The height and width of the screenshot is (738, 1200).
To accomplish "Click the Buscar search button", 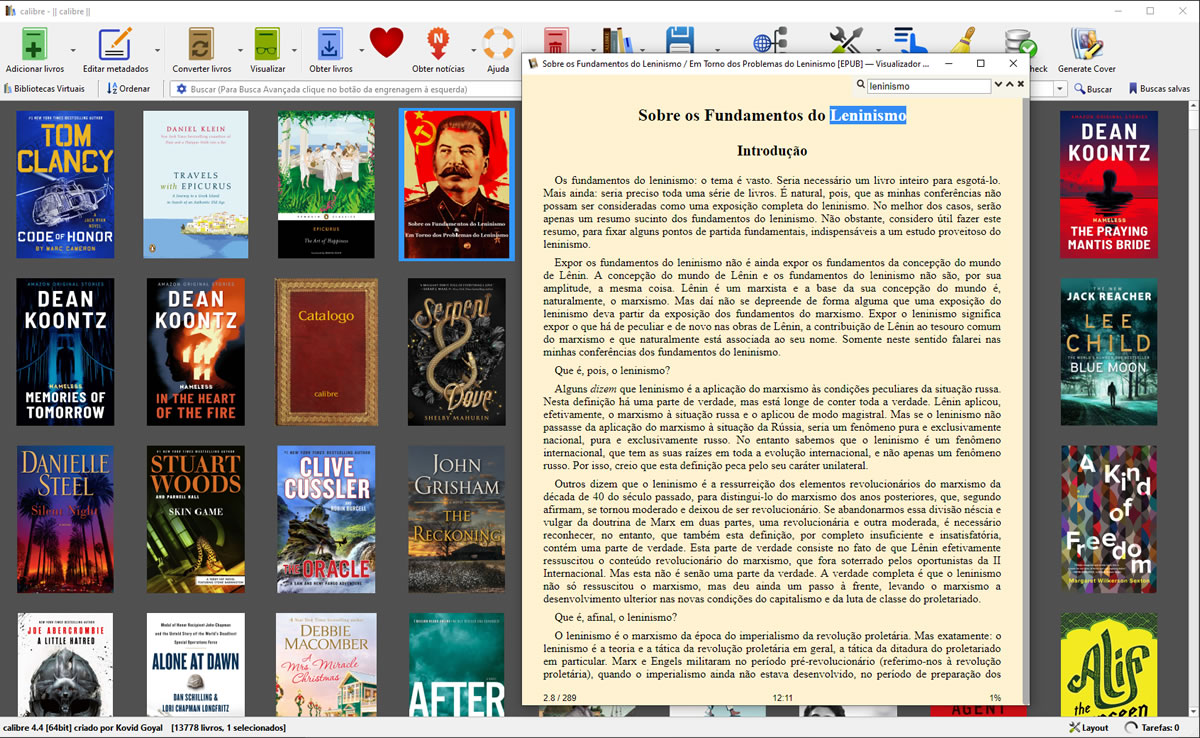I will 1093,89.
